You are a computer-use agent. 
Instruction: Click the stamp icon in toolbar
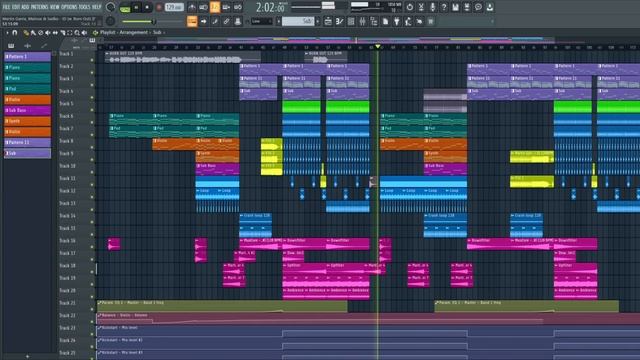[238, 21]
